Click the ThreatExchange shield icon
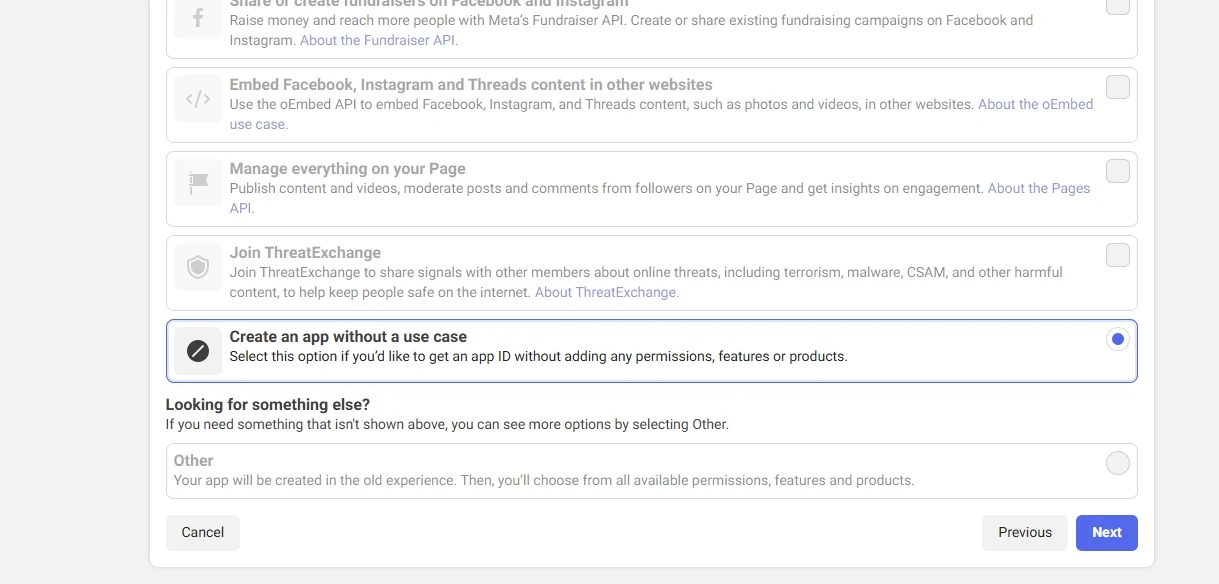Screen dimensions: 1219x584 click(198, 267)
